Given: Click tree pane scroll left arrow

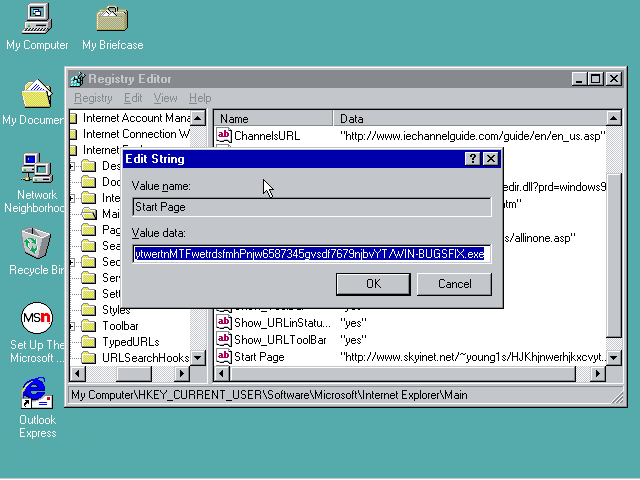Looking at the screenshot, I should click(x=78, y=373).
